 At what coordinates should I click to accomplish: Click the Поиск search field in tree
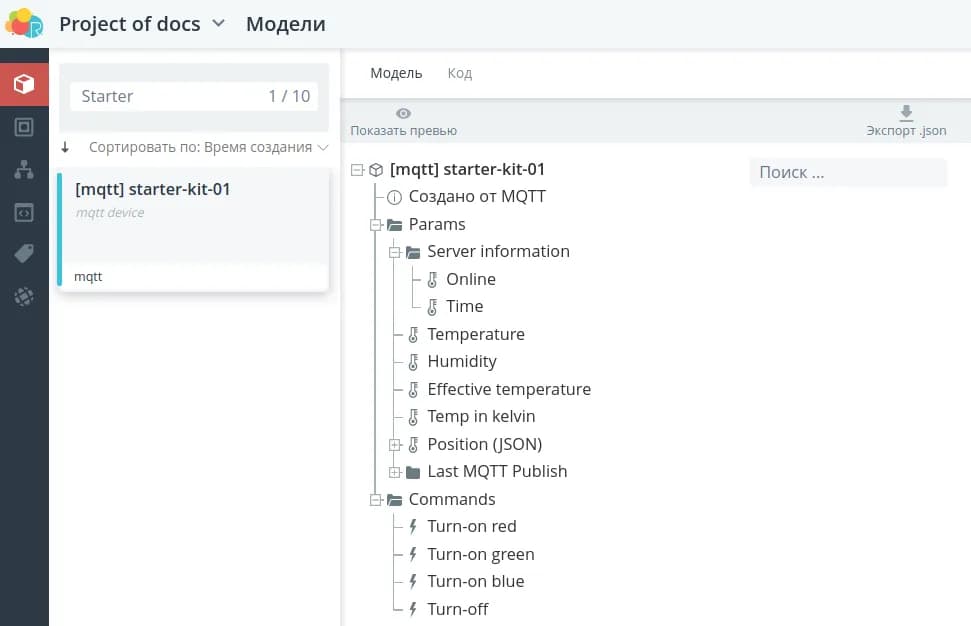847,172
